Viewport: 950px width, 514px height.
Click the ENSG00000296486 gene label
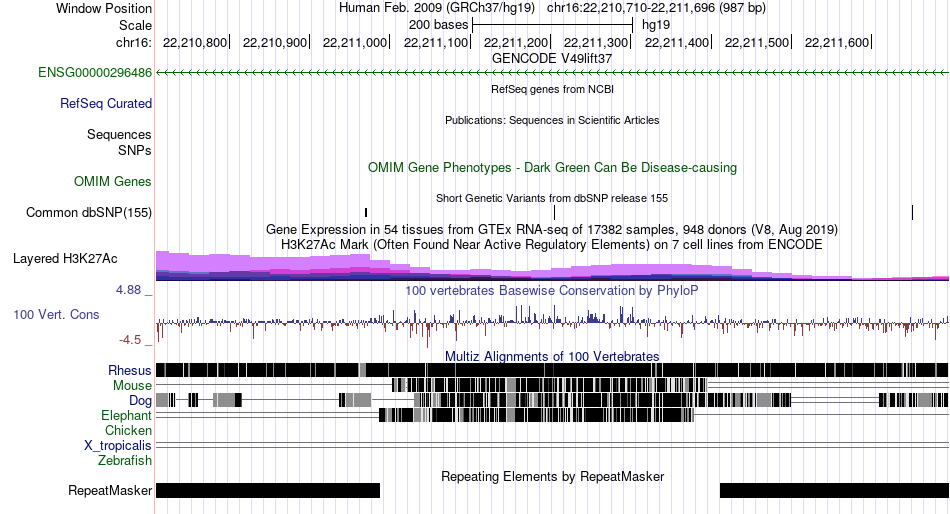[95, 73]
